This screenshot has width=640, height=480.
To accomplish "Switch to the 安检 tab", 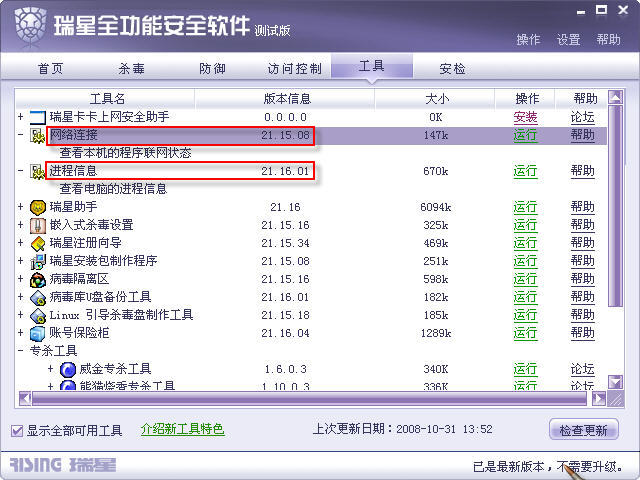I will coord(452,69).
